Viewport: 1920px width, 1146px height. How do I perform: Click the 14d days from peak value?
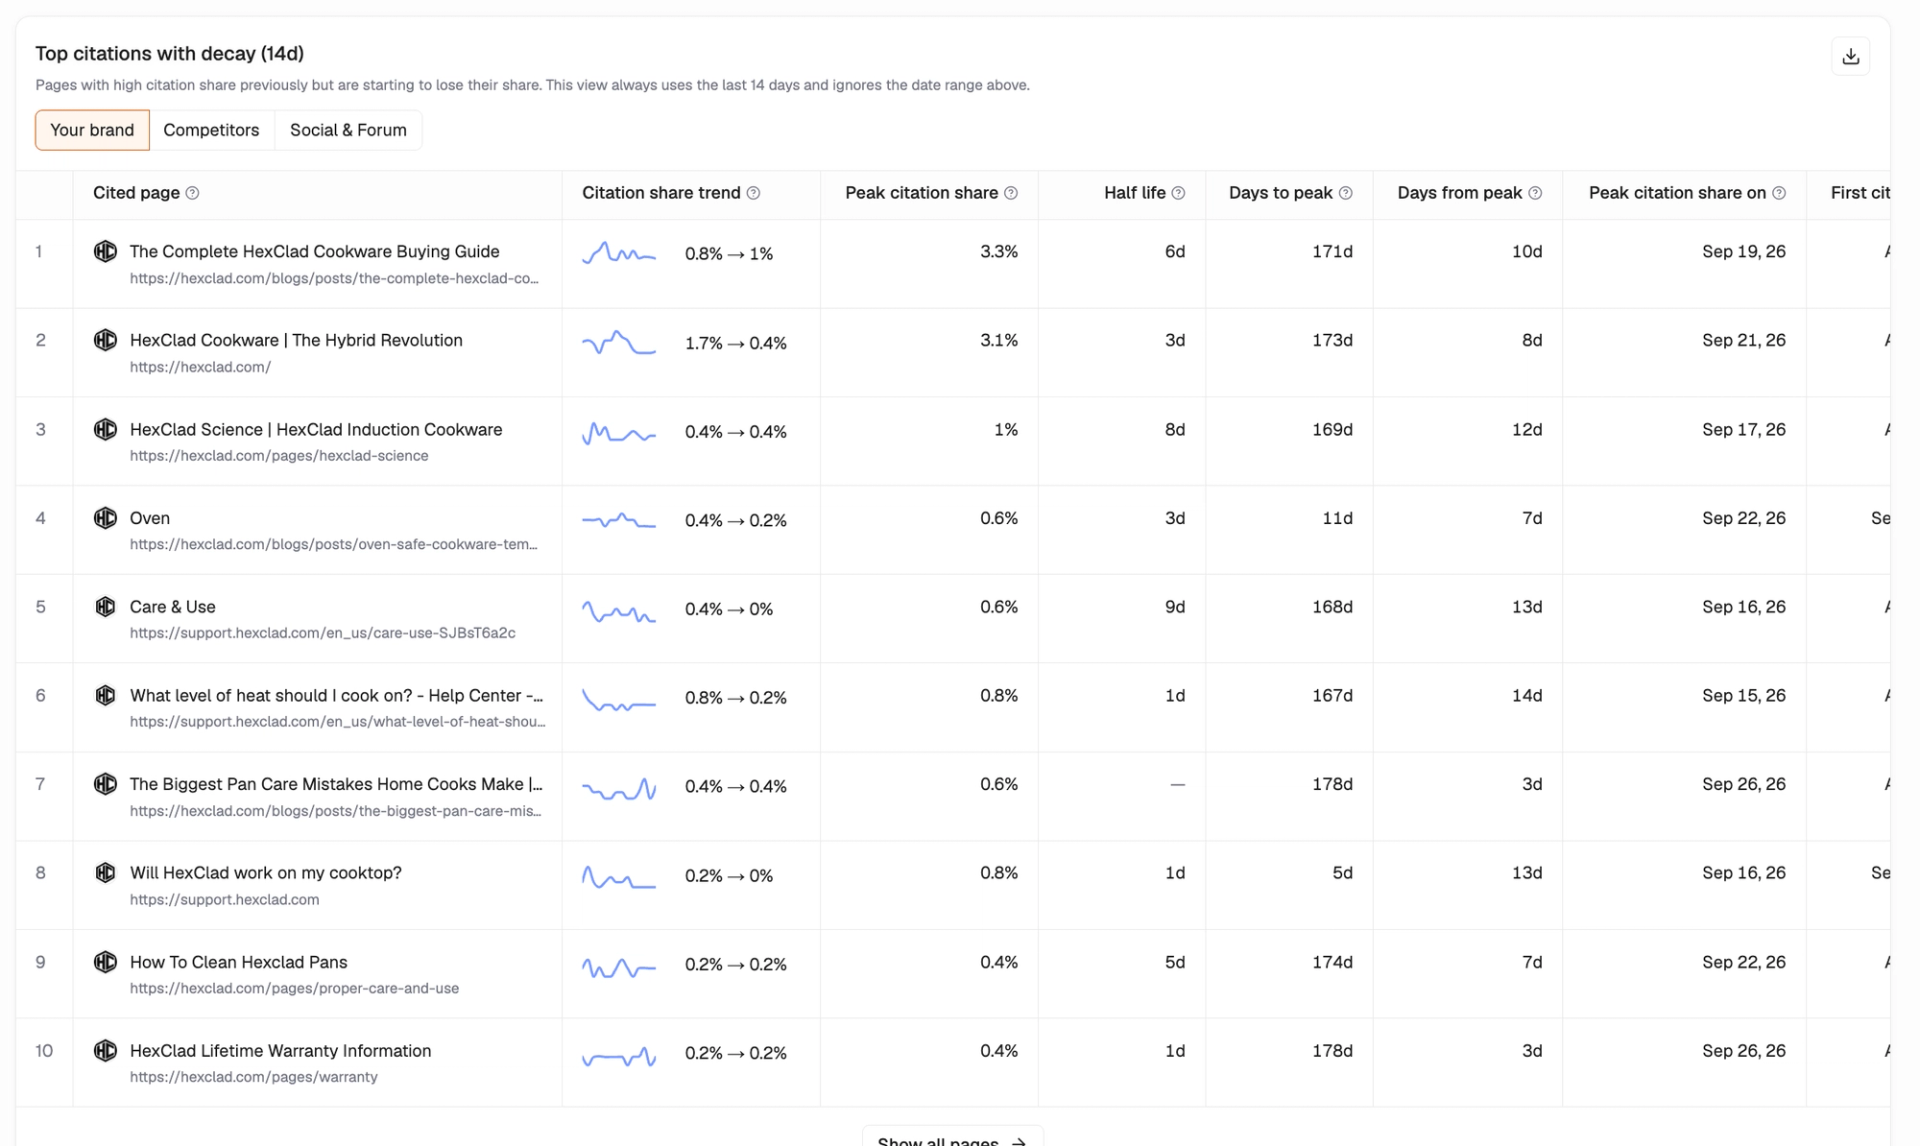tap(1527, 696)
